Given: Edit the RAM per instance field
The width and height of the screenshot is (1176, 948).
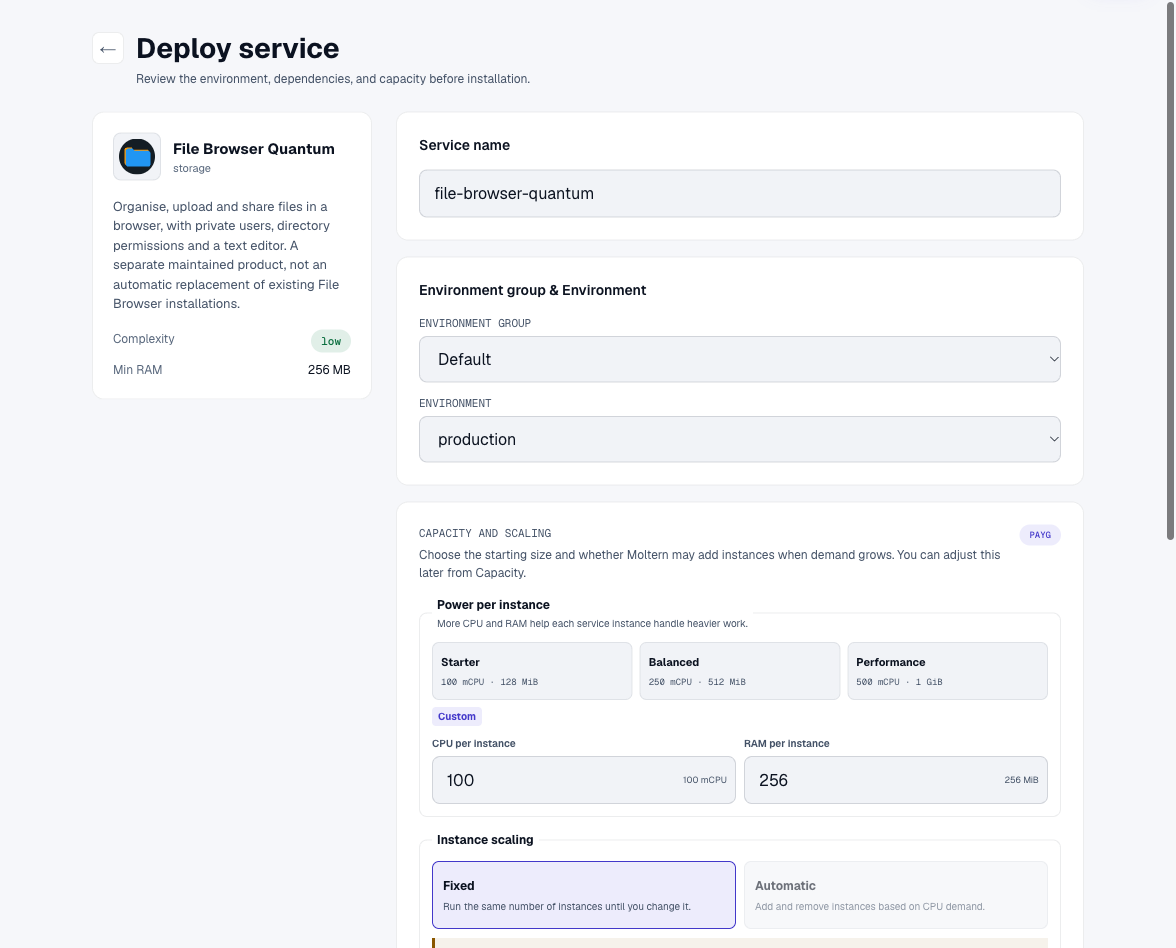Looking at the screenshot, I should pos(896,780).
